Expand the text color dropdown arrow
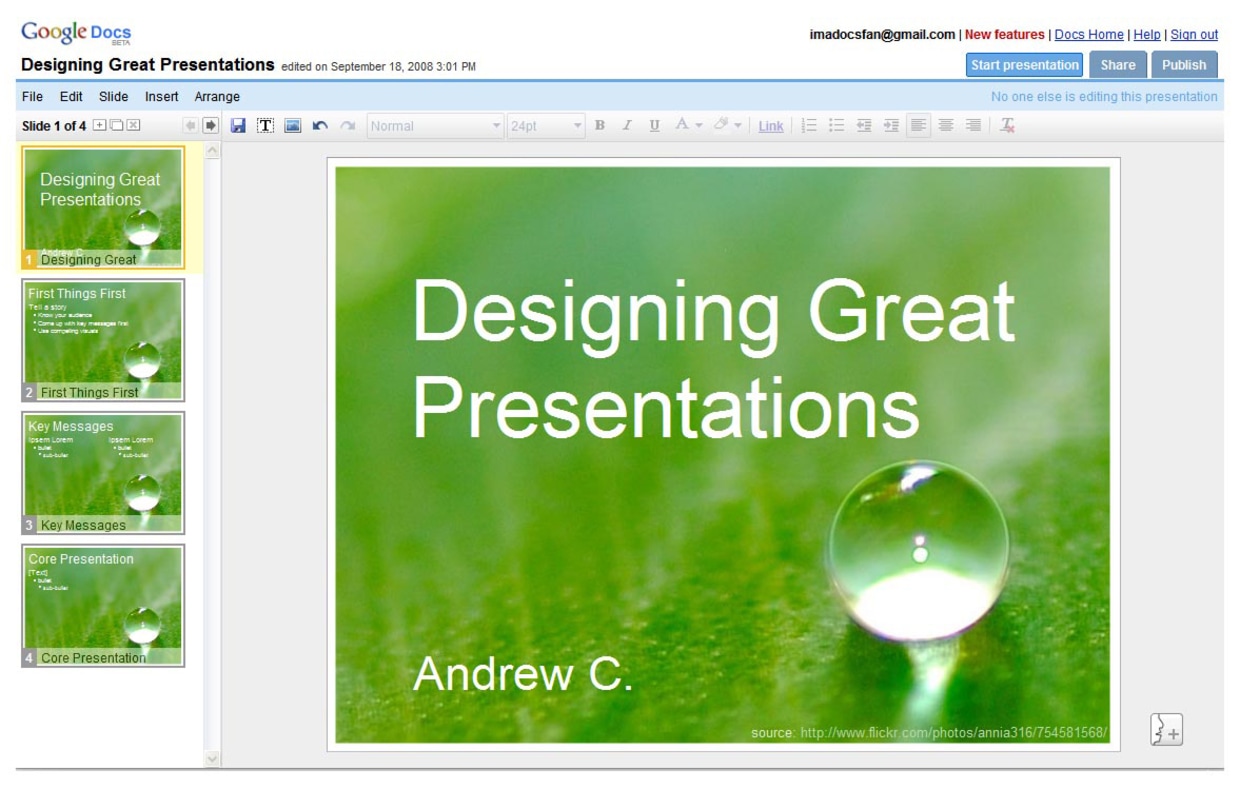Viewport: 1240px width, 789px height. pyautogui.click(x=699, y=126)
